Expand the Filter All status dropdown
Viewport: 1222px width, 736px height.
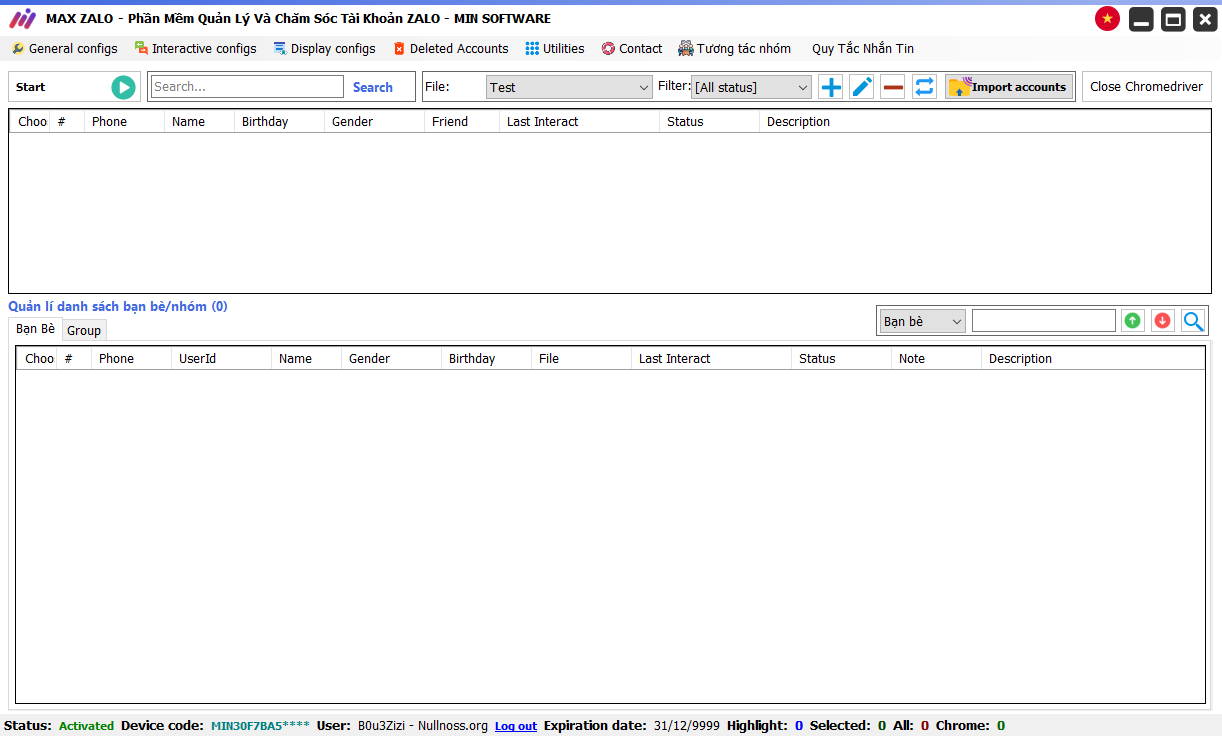click(x=751, y=87)
